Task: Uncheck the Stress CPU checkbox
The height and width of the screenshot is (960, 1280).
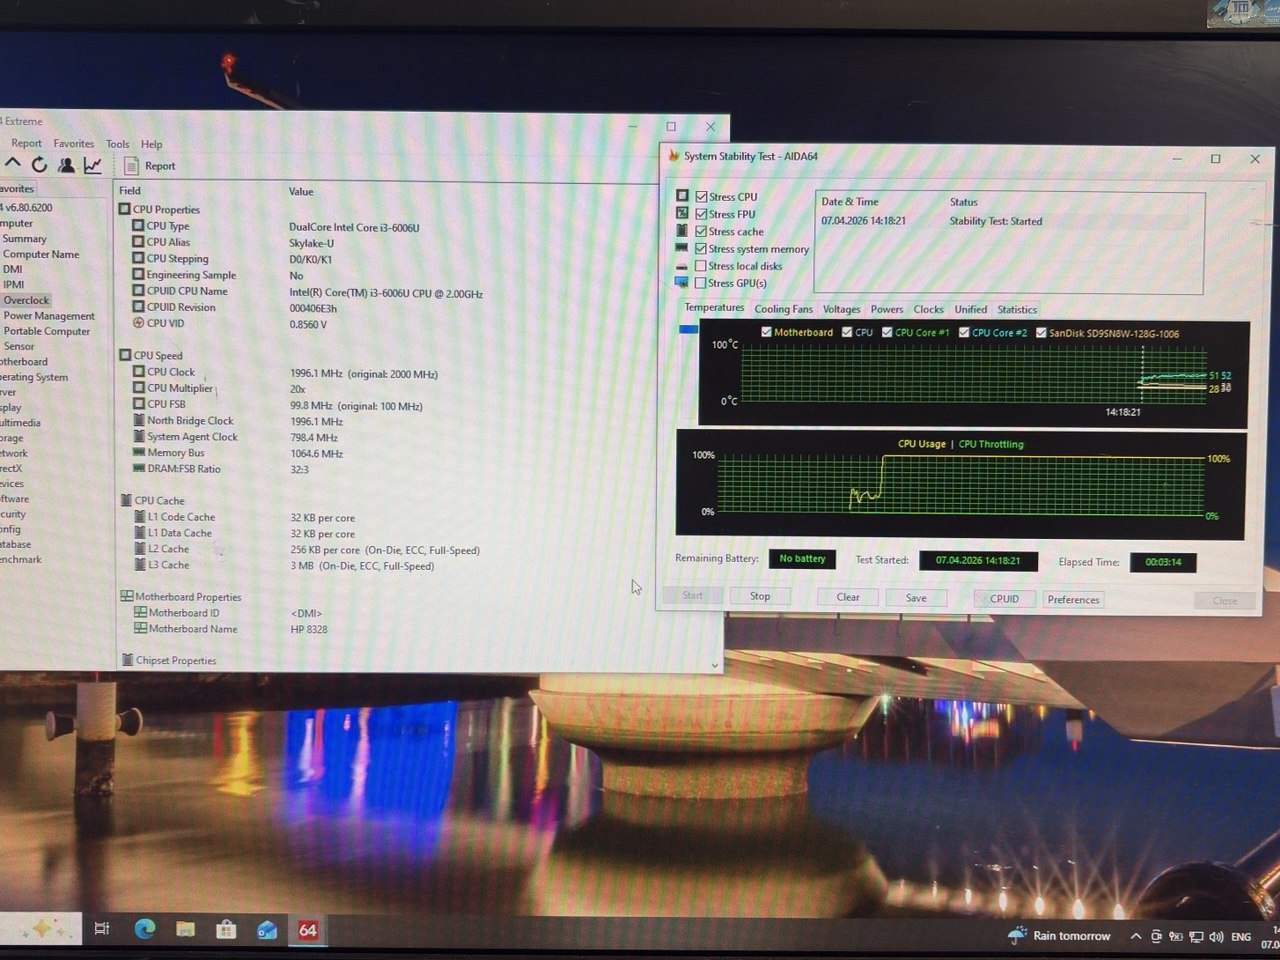Action: coord(702,197)
